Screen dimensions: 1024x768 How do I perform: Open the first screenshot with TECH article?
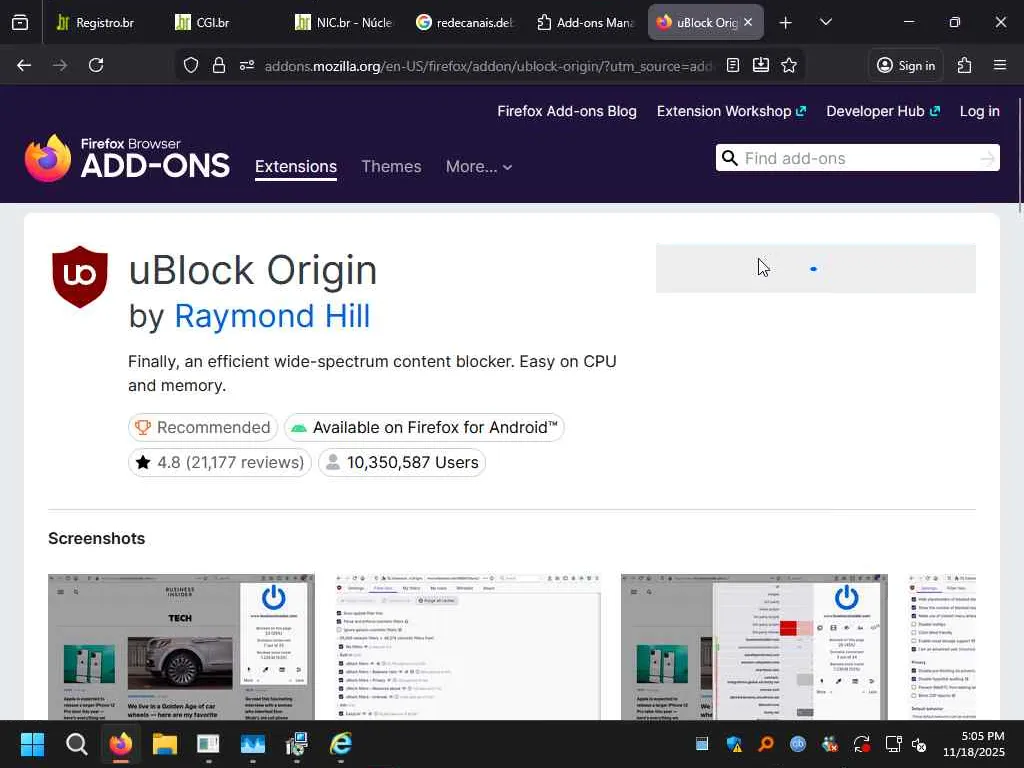(x=181, y=647)
